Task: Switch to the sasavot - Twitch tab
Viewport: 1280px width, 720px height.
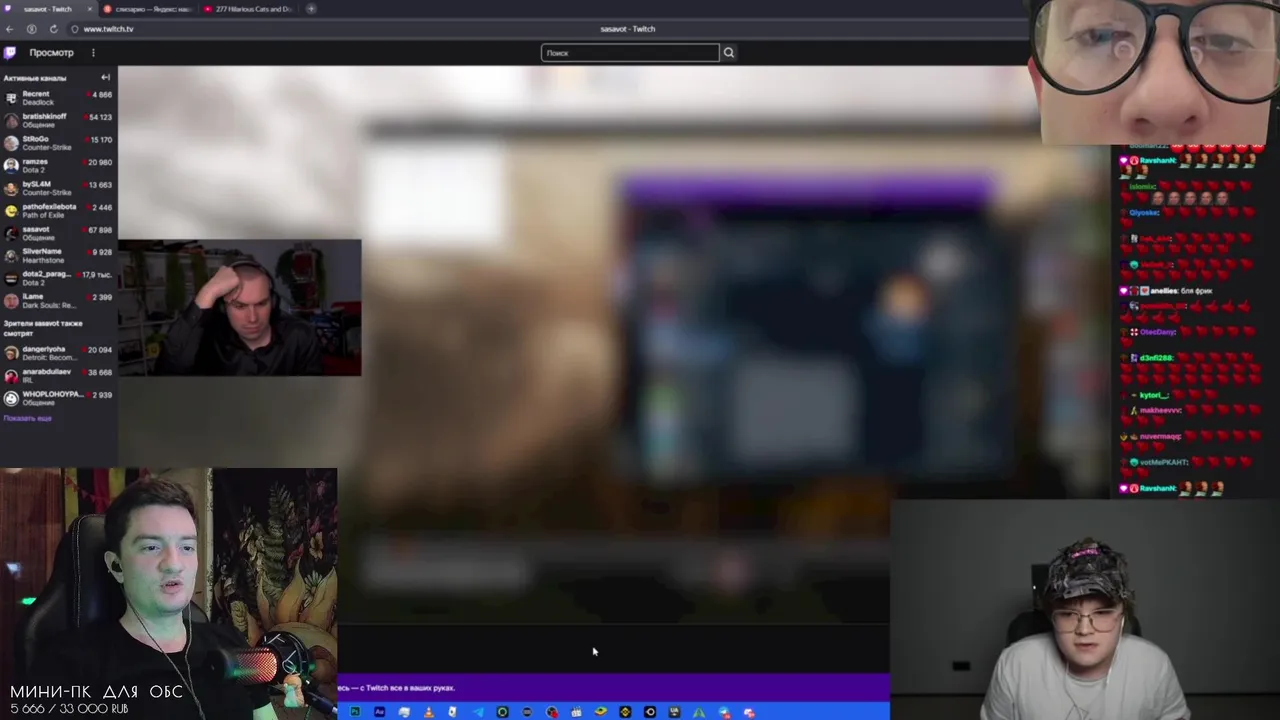Action: [47, 9]
